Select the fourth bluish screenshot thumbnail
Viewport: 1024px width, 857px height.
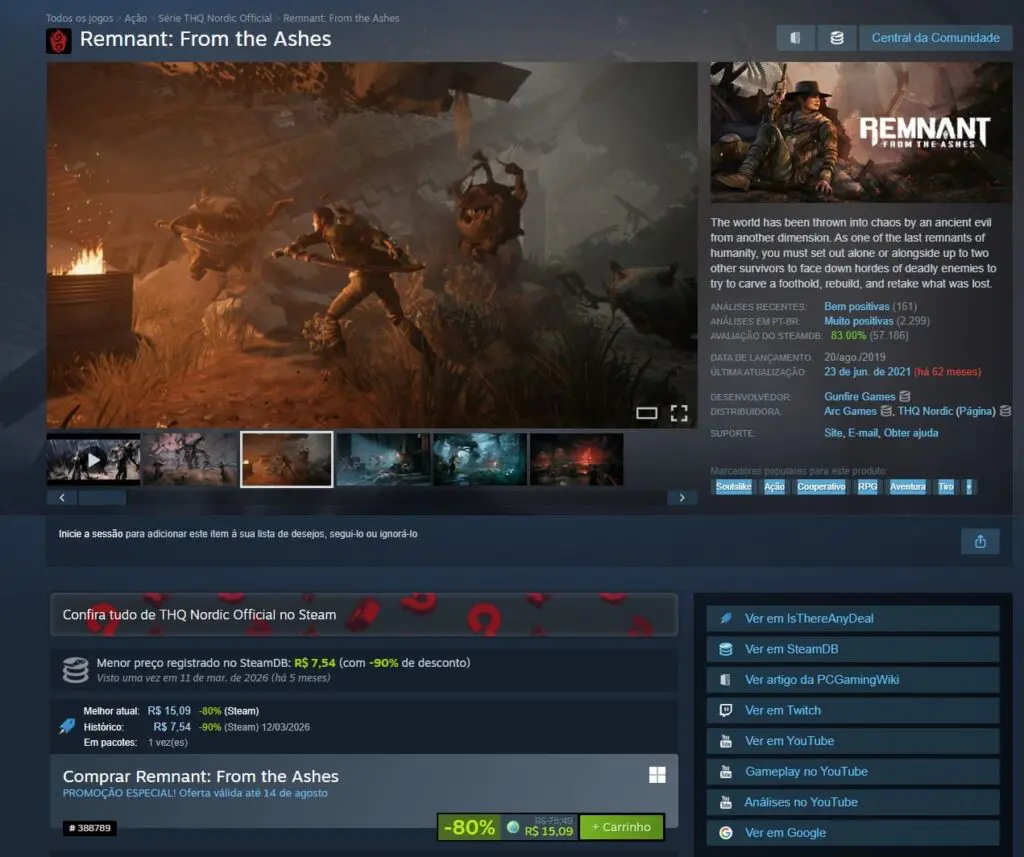tap(383, 459)
